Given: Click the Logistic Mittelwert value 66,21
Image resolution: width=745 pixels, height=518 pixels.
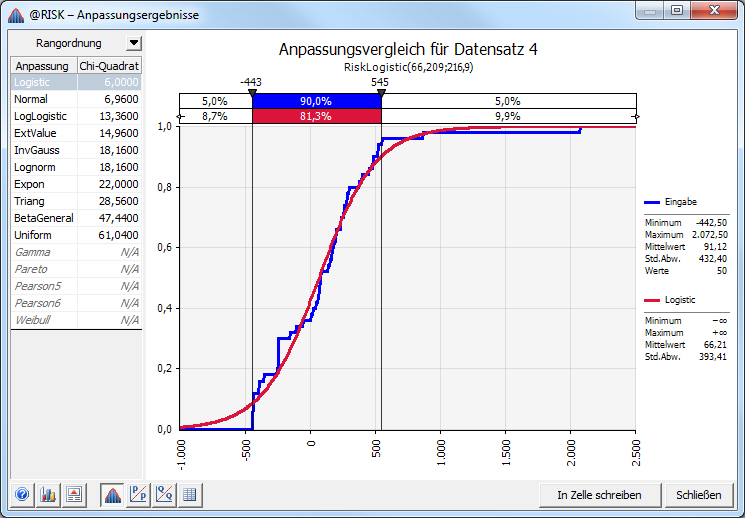Looking at the screenshot, I should coord(715,345).
